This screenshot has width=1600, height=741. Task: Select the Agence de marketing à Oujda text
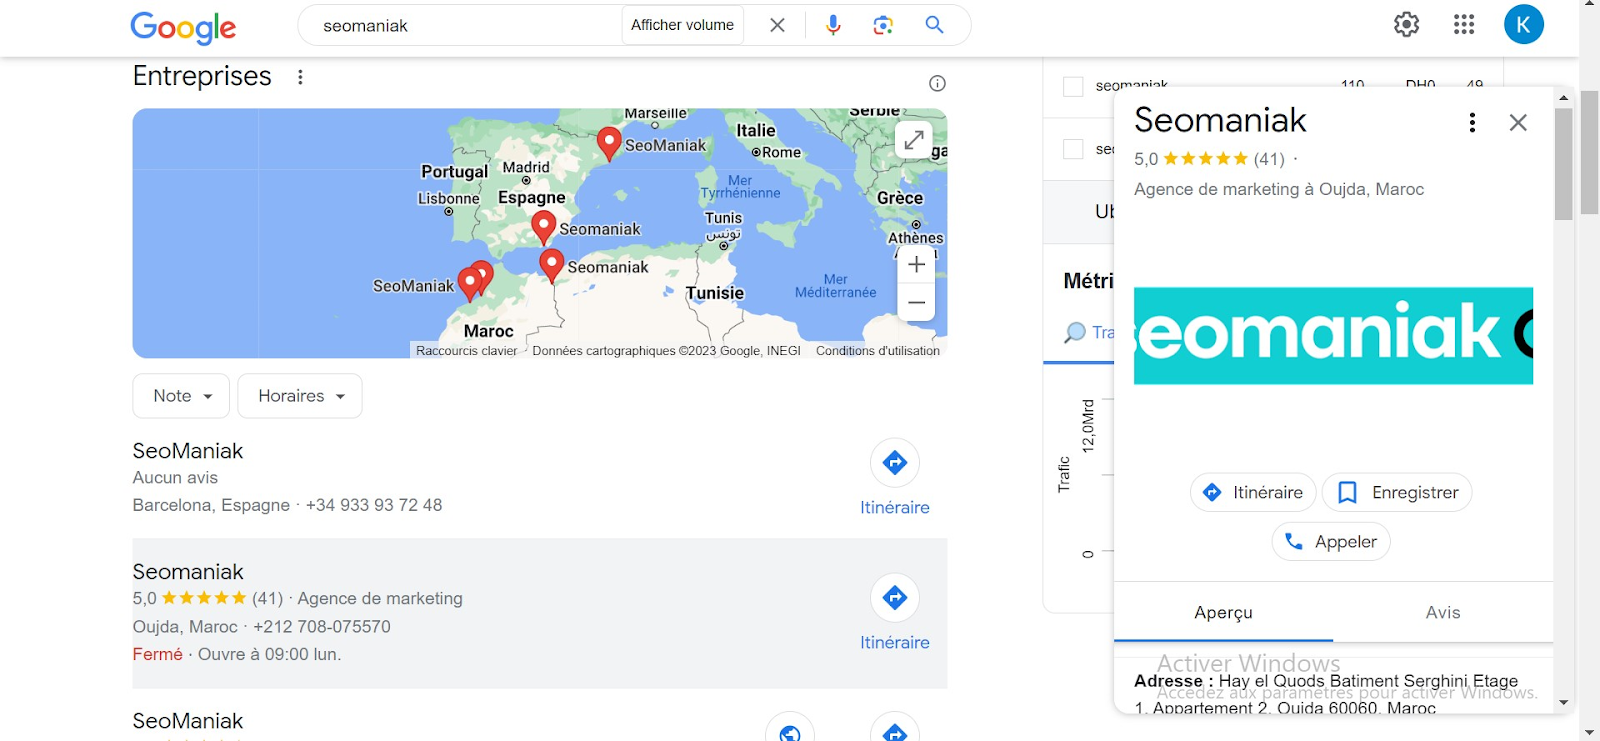coord(1279,189)
